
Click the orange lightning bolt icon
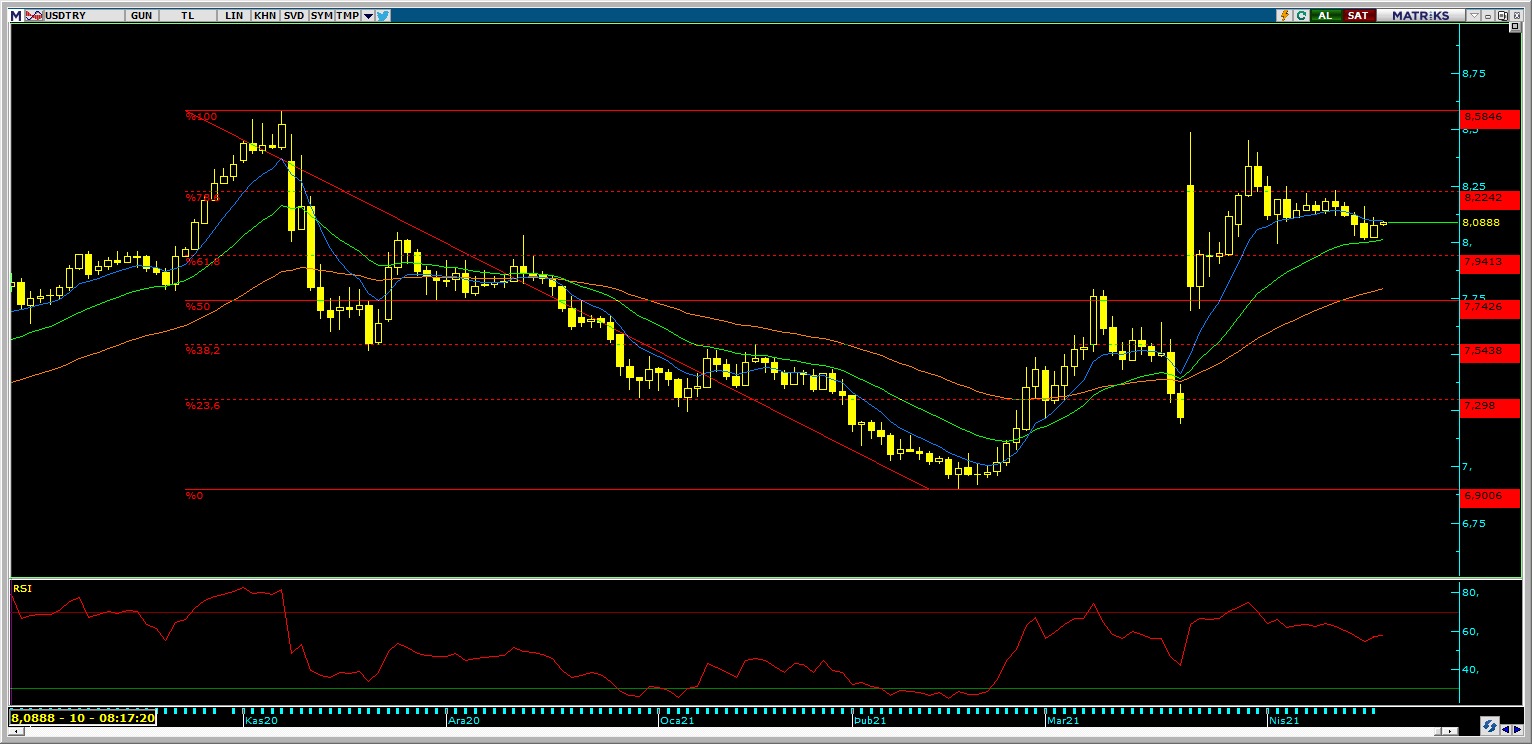pos(1286,16)
